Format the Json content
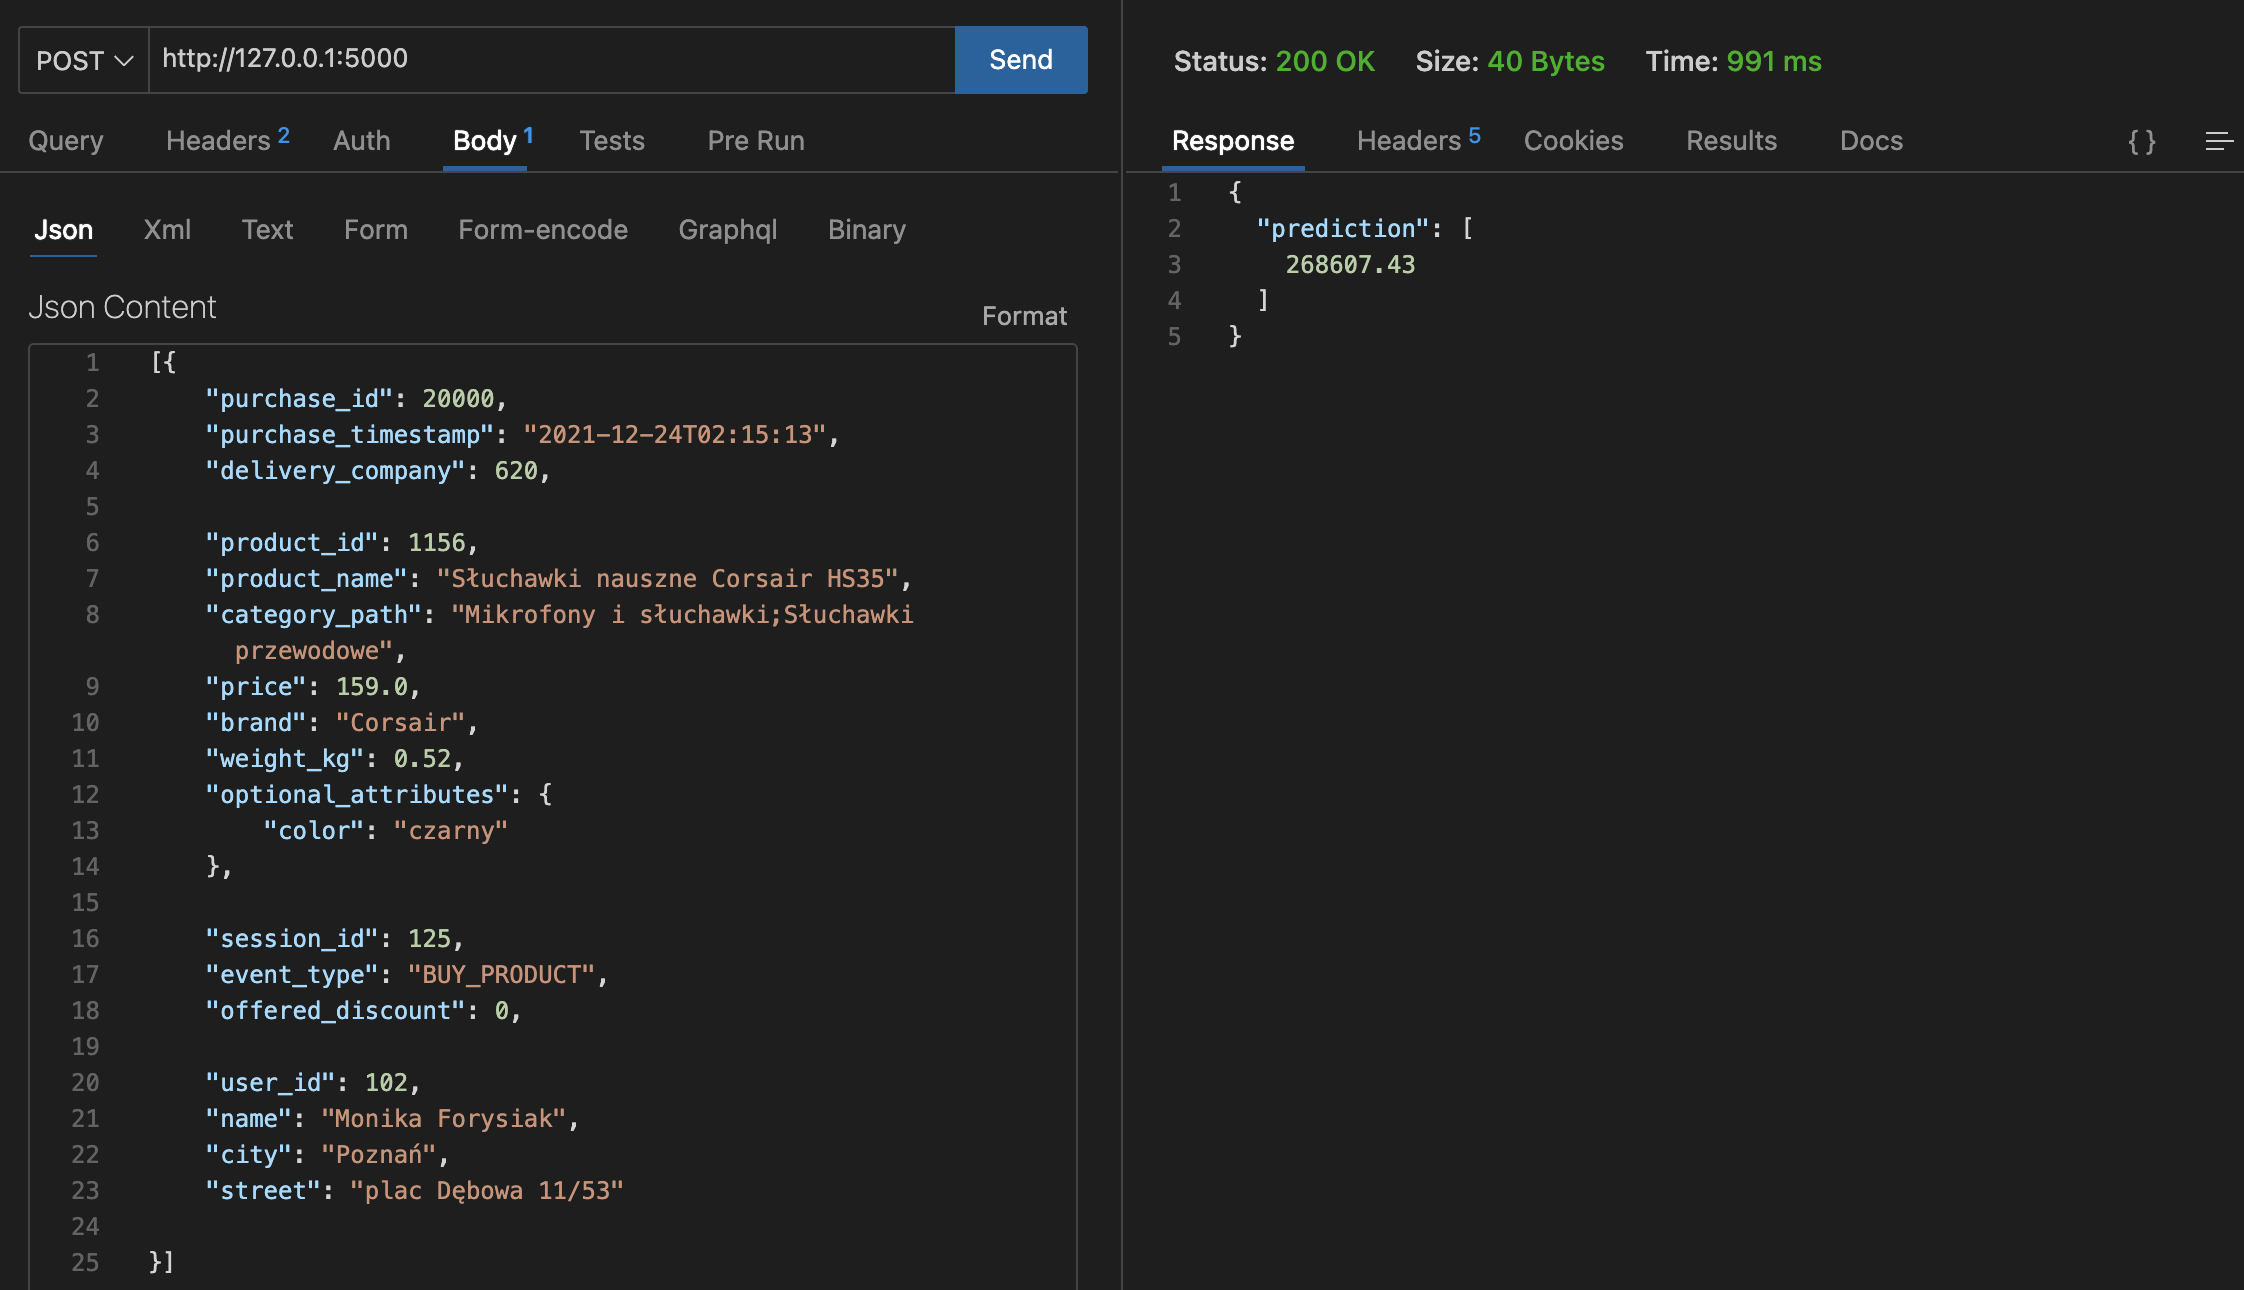Image resolution: width=2244 pixels, height=1290 pixels. pos(1024,316)
